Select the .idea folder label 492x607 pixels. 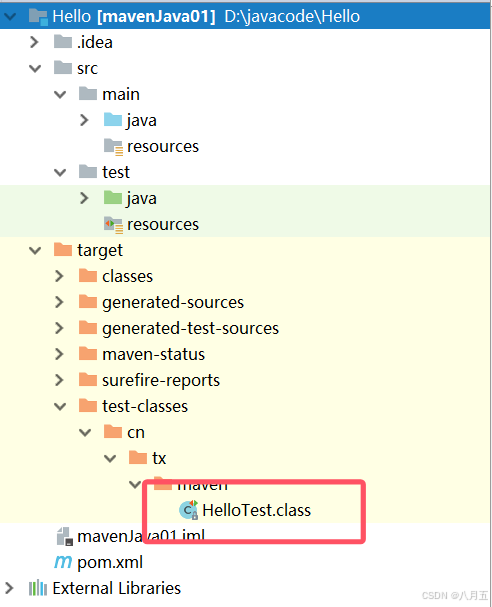(95, 42)
